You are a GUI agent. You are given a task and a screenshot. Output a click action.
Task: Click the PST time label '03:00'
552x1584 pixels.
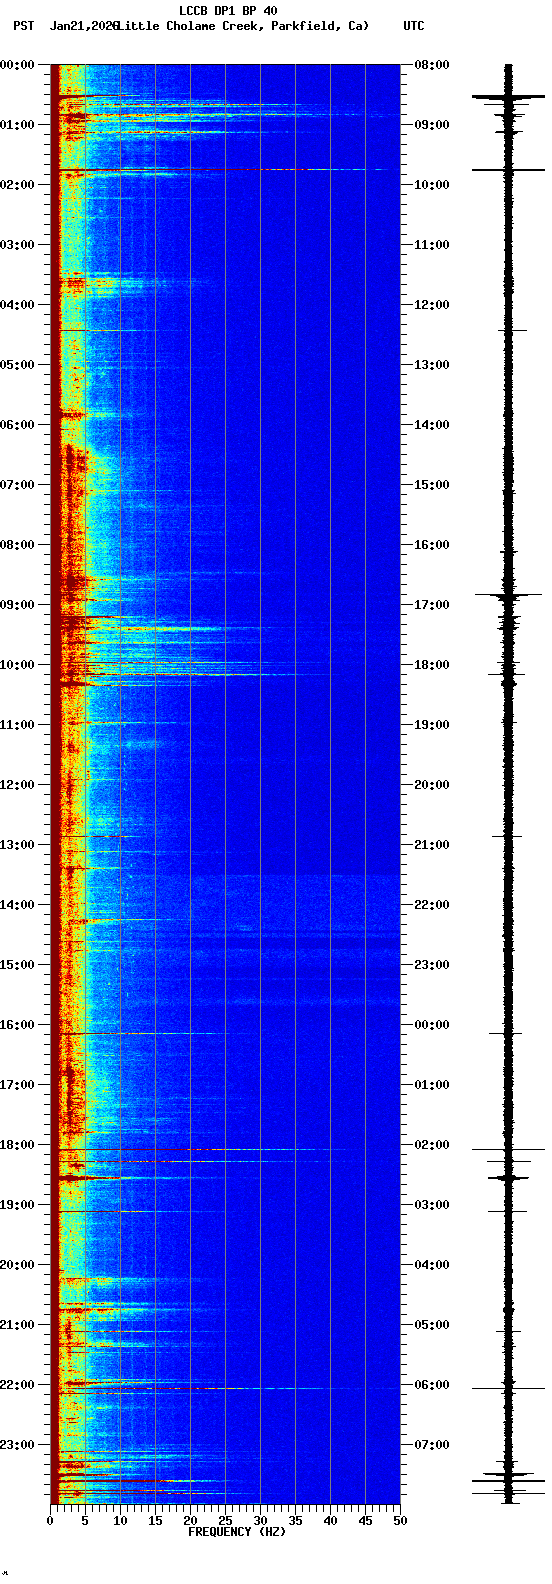(x=17, y=245)
